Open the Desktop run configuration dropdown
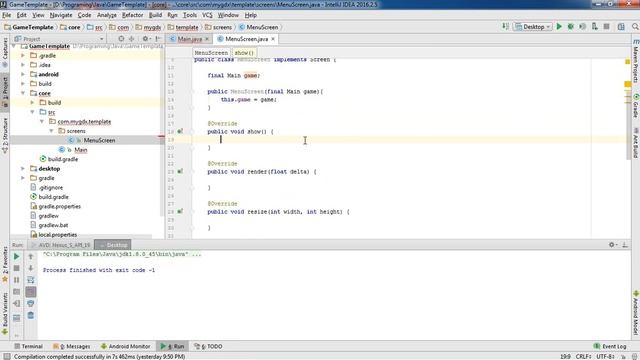 click(533, 27)
